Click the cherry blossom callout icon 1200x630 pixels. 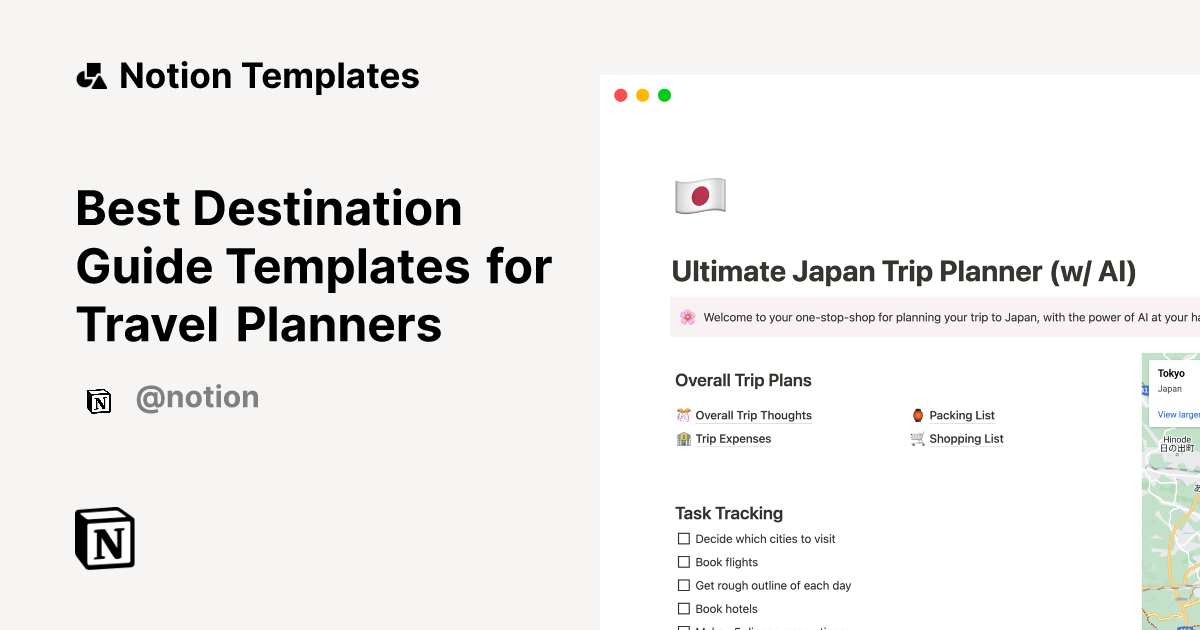[x=688, y=316]
